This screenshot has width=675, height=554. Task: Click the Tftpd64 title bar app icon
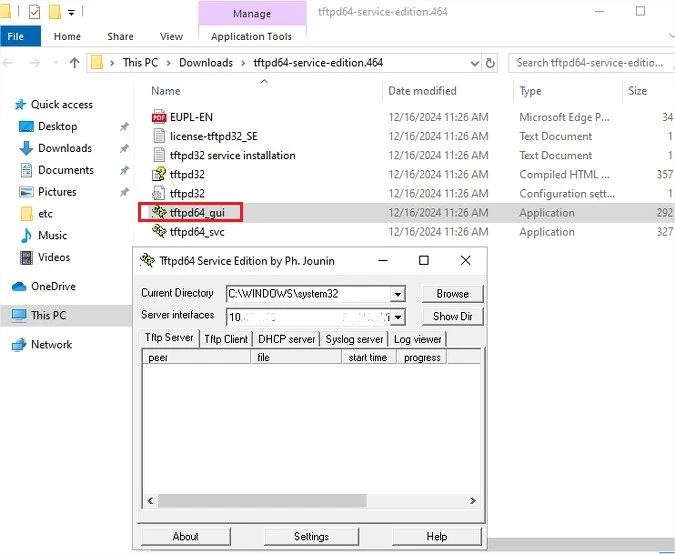[147, 260]
